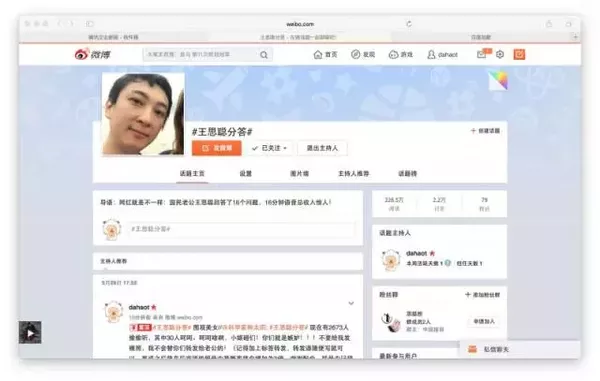Select the 主持人推荐 tab
600x381 pixels.
pos(354,174)
